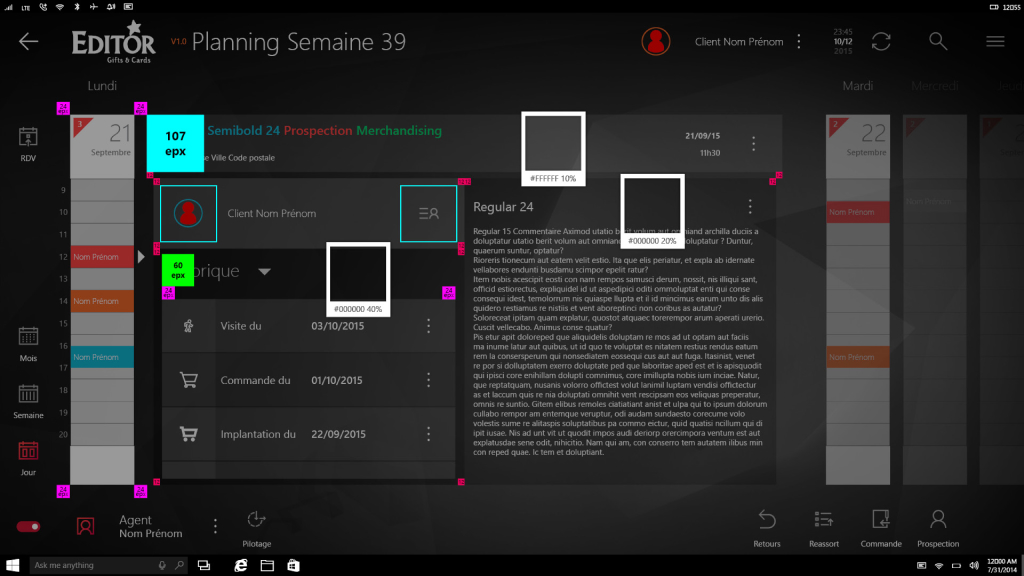This screenshot has height=576, width=1024.
Task: Open options menu next to Client Nom Prénom header
Action: pyautogui.click(x=798, y=42)
